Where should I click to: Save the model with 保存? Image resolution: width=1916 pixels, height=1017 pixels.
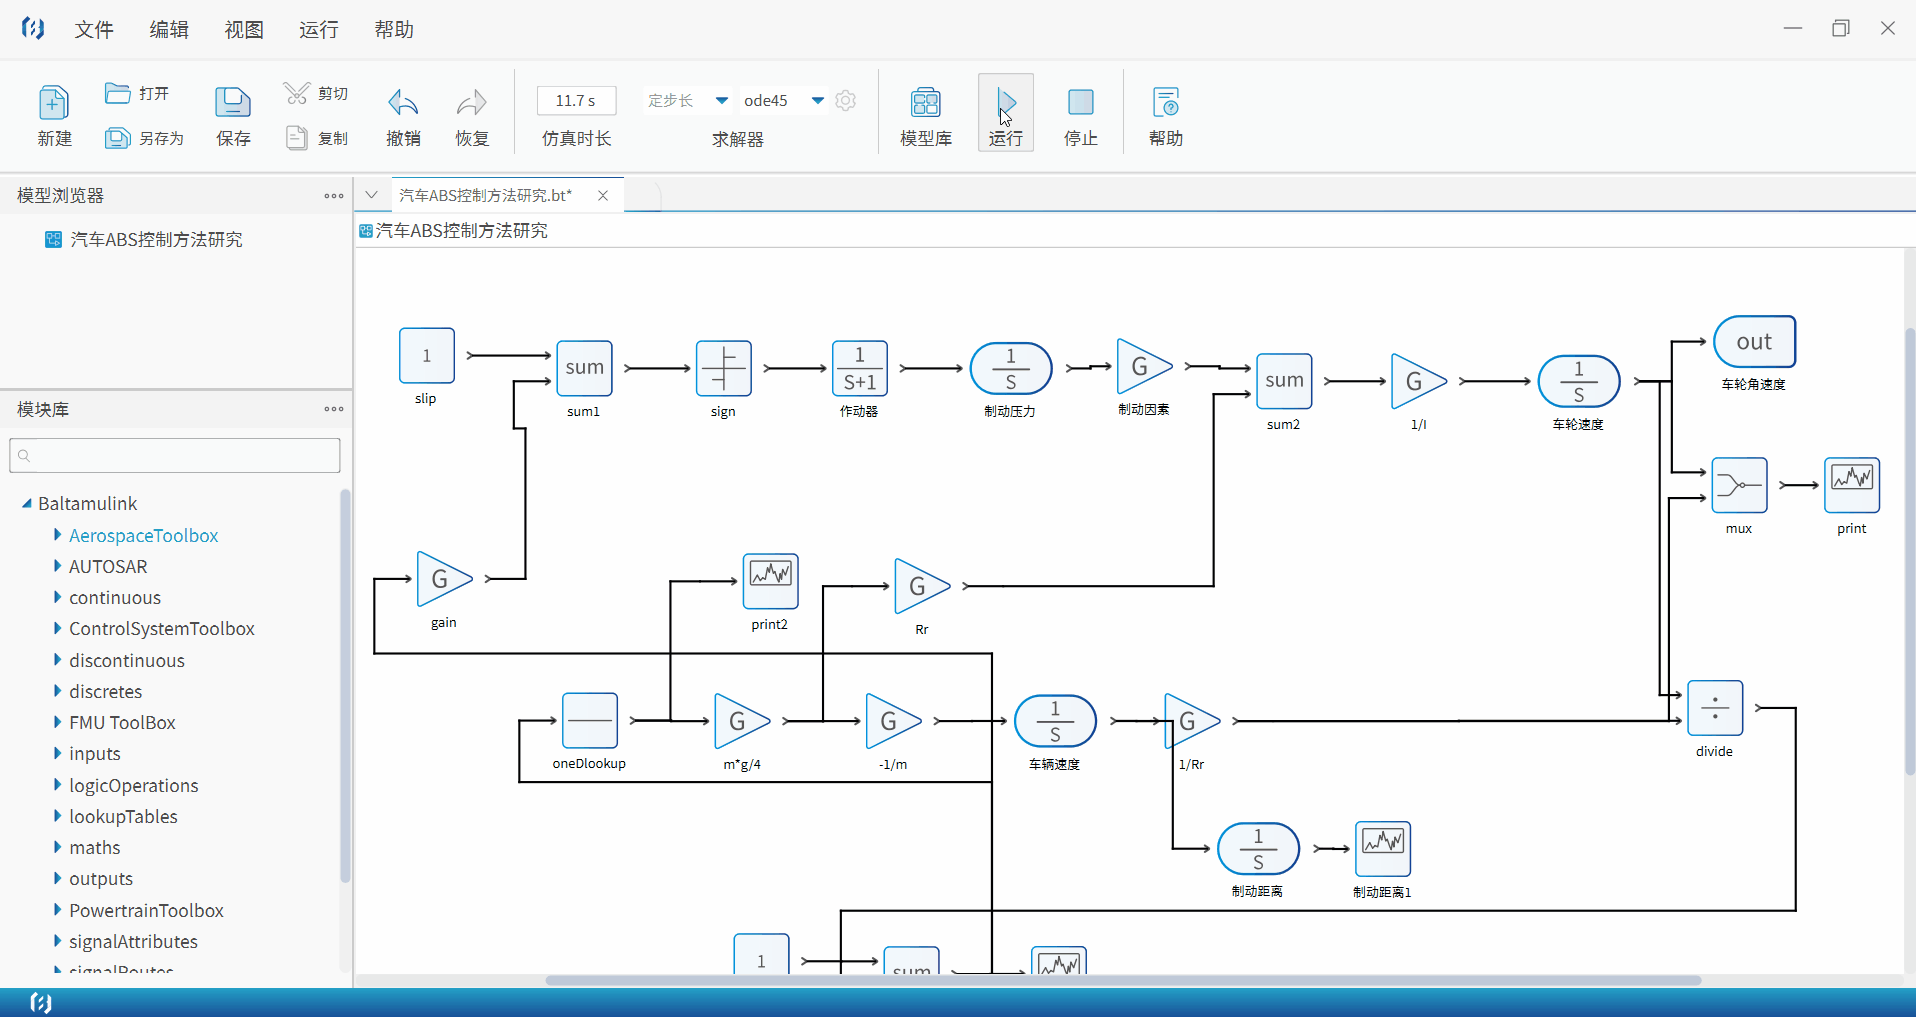point(233,114)
